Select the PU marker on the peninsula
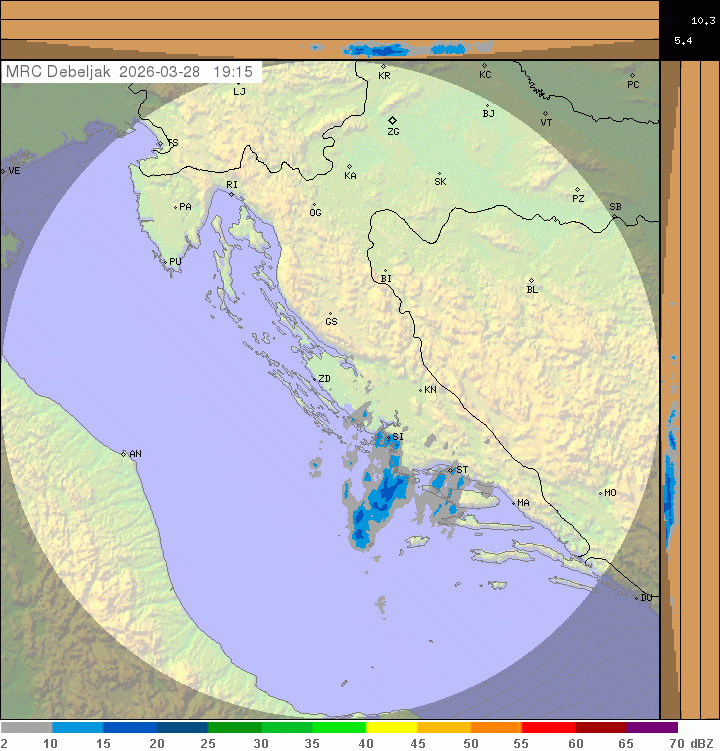Viewport: 720px width, 751px height. pyautogui.click(x=164, y=262)
